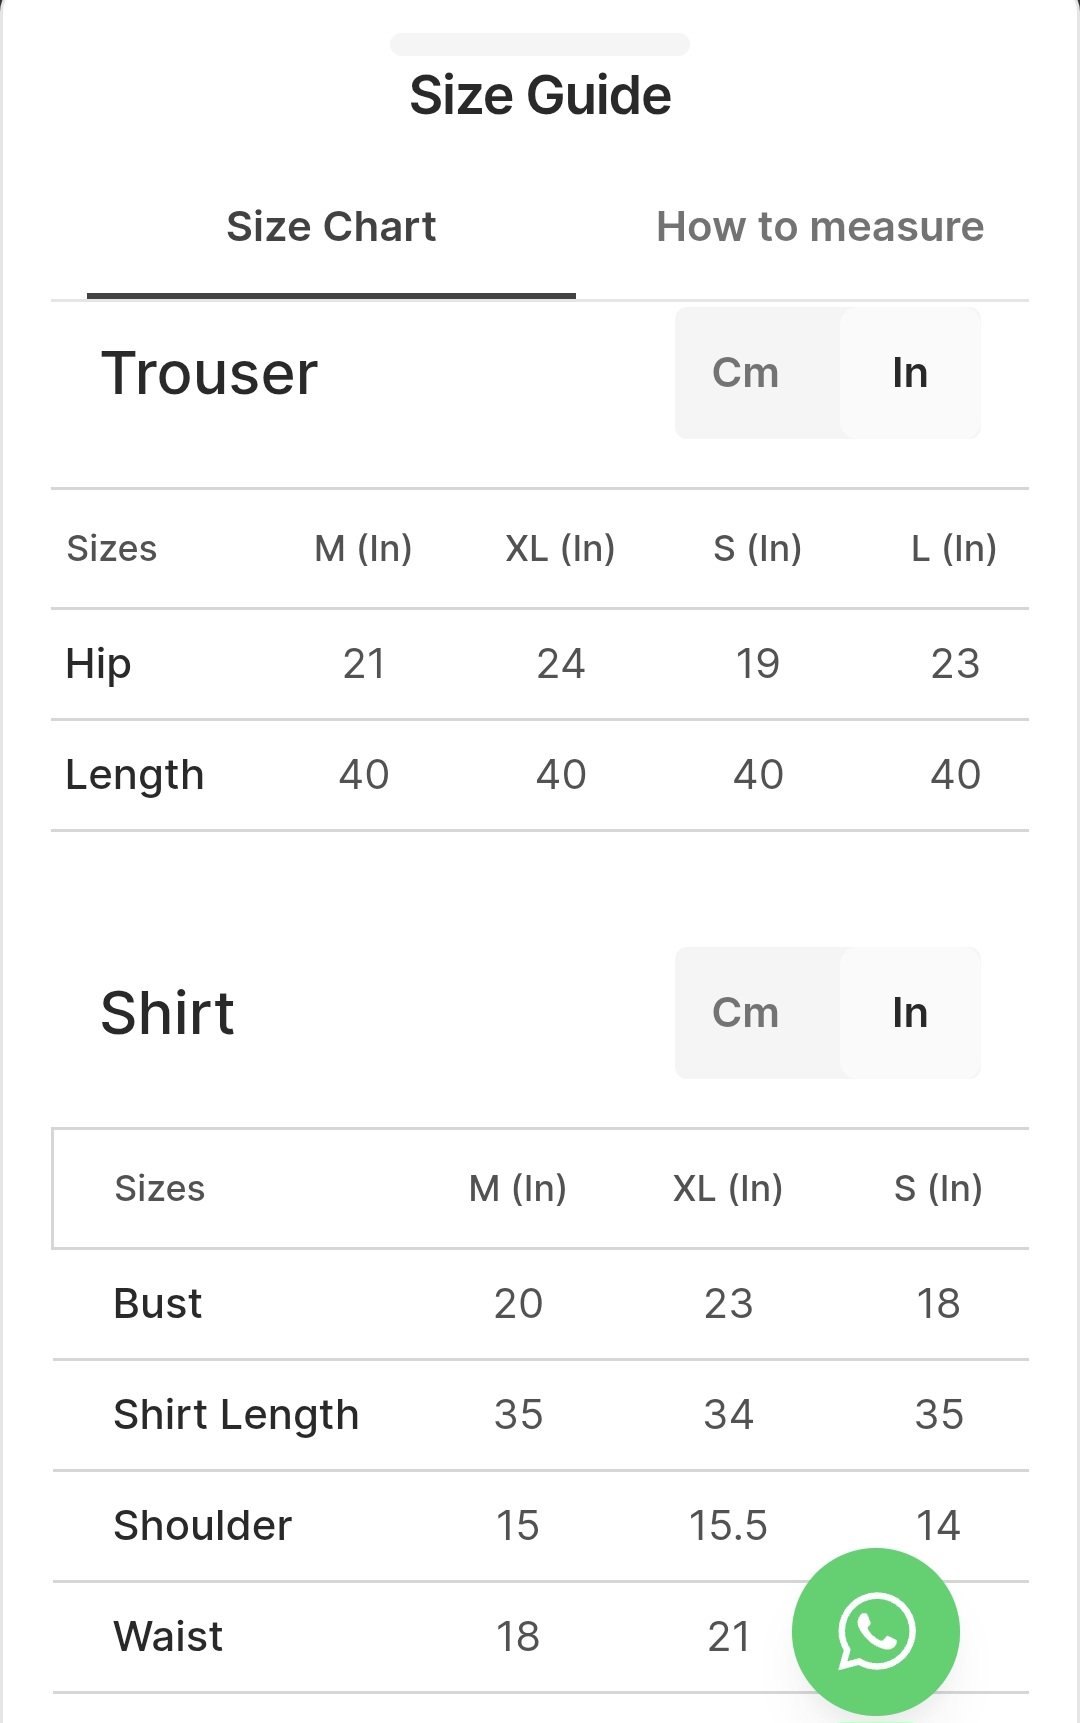Click the Shoulder row label

(203, 1526)
